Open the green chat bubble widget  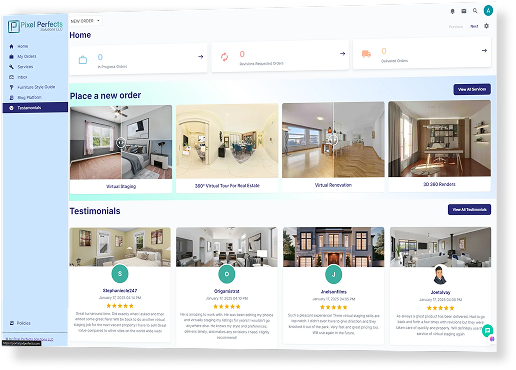click(487, 330)
